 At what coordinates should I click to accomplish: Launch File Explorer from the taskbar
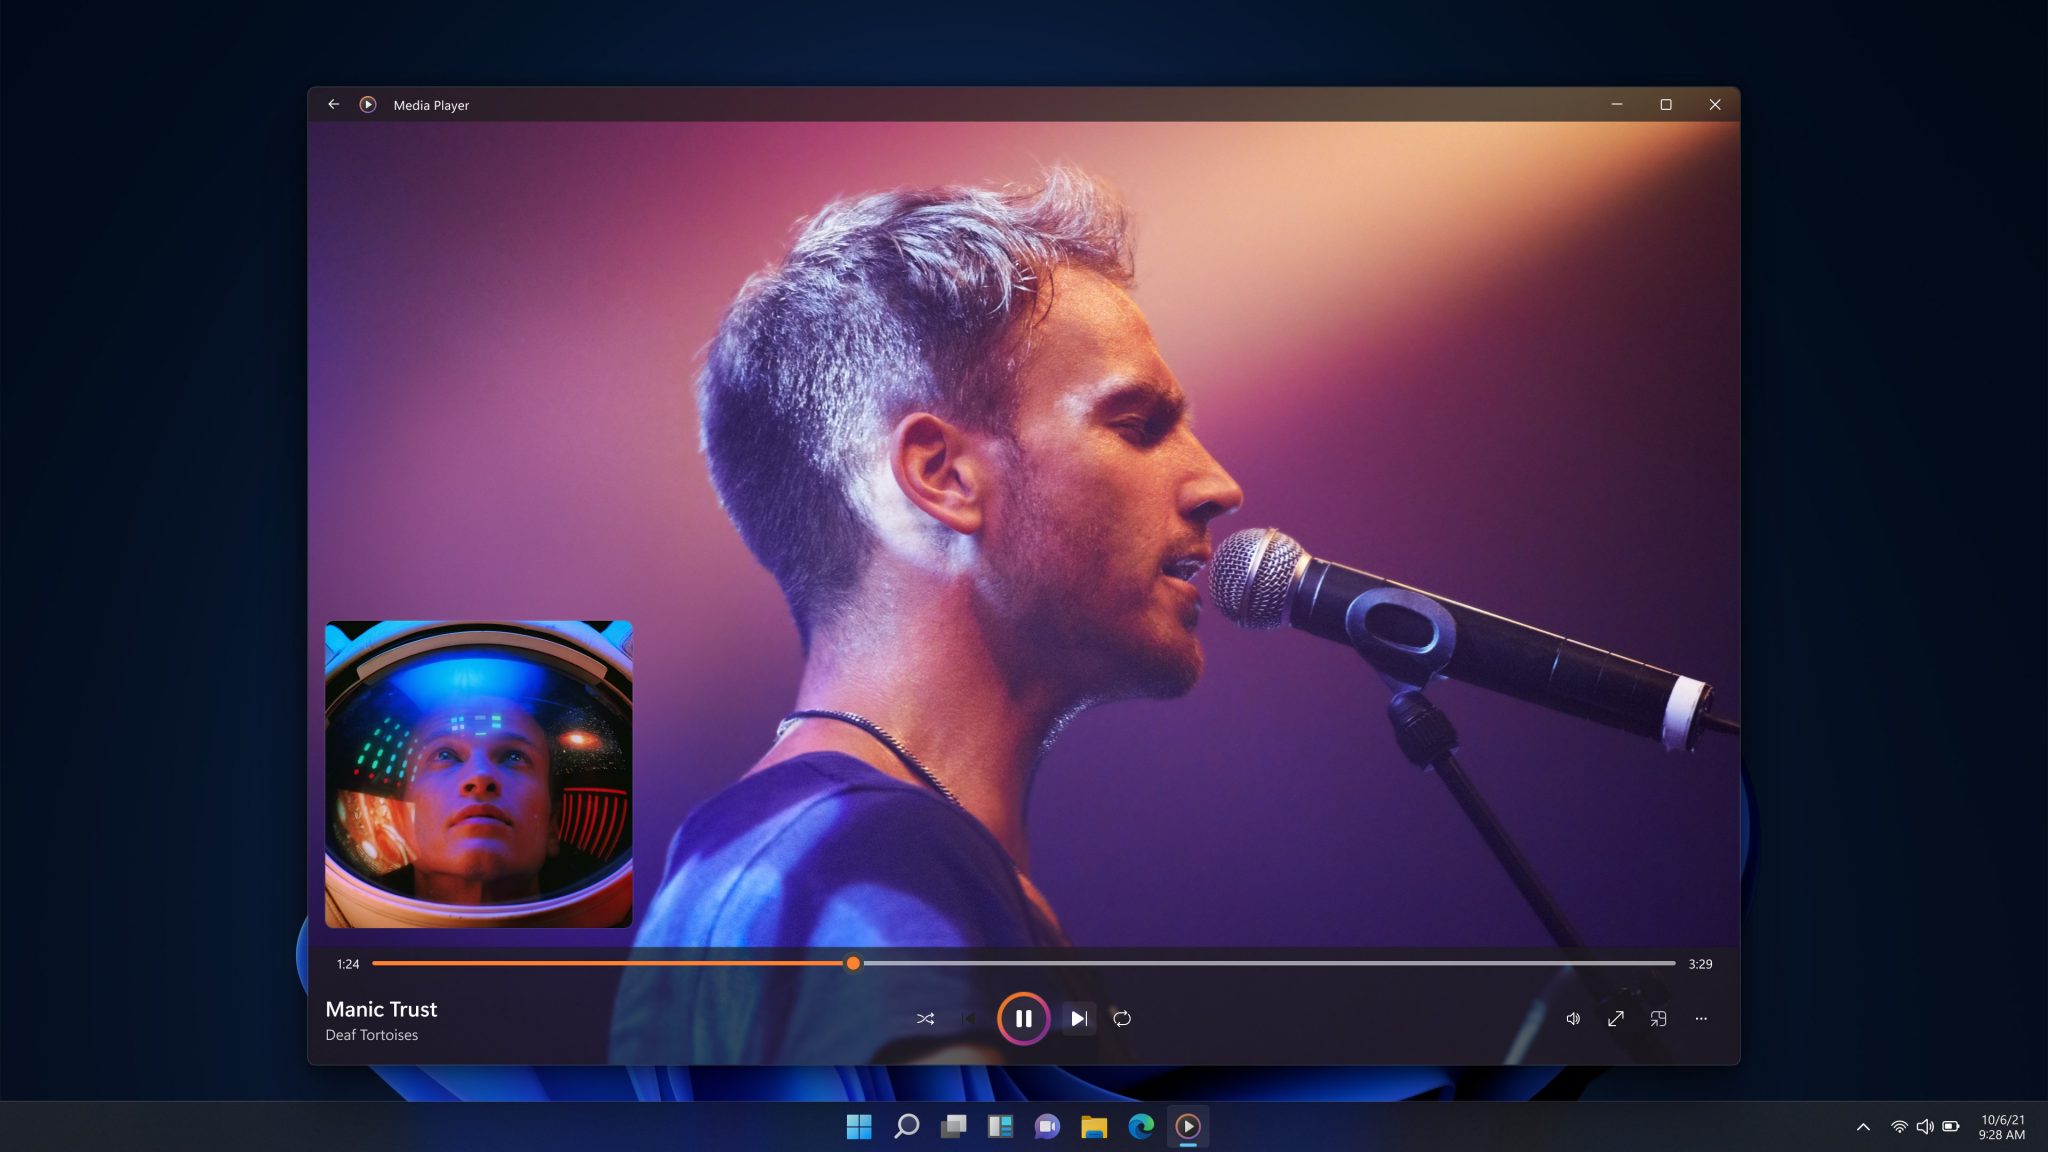tap(1094, 1127)
